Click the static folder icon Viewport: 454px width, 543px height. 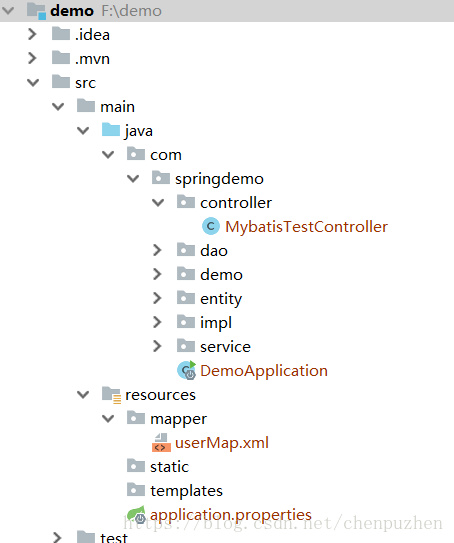136,466
